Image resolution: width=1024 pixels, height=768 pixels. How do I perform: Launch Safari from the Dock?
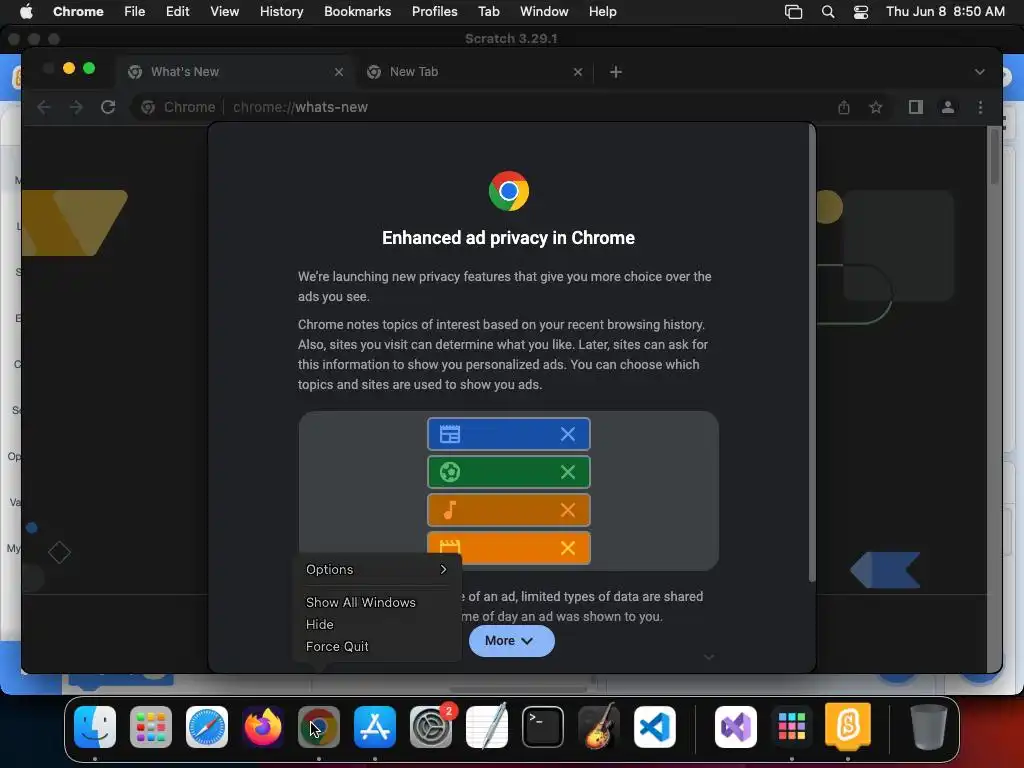coord(207,726)
